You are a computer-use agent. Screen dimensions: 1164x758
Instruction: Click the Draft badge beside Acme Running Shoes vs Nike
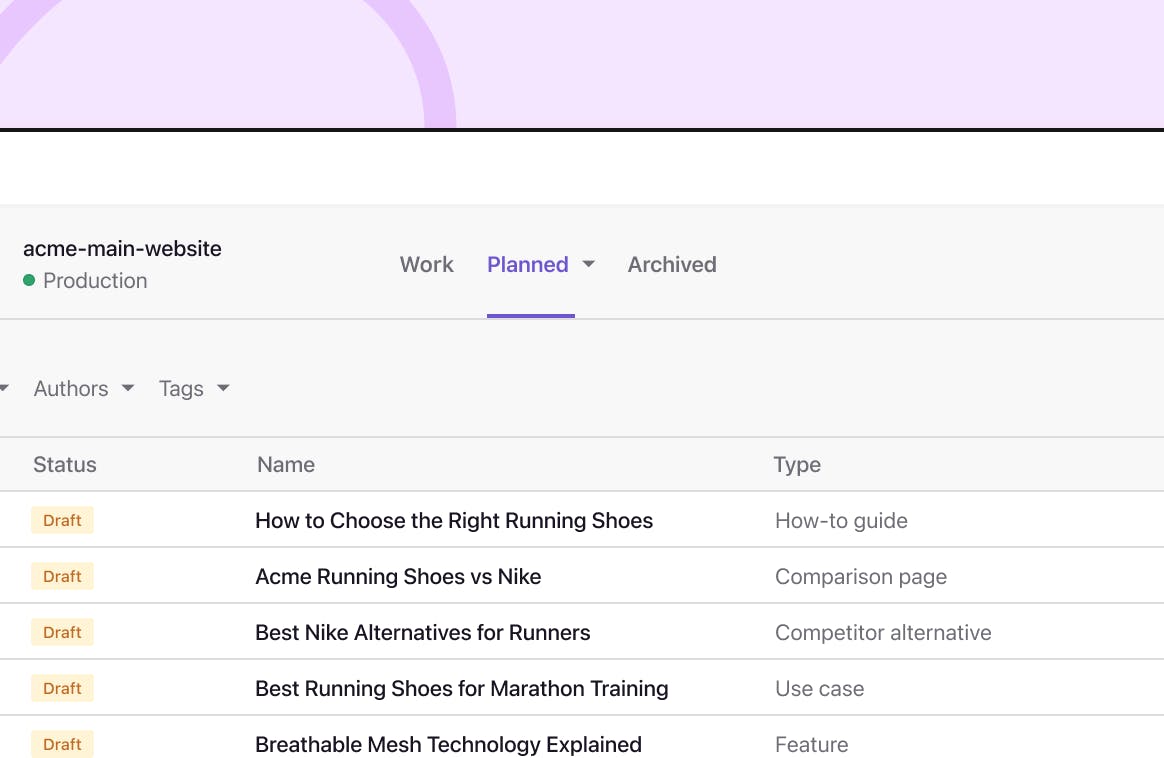[x=62, y=576]
